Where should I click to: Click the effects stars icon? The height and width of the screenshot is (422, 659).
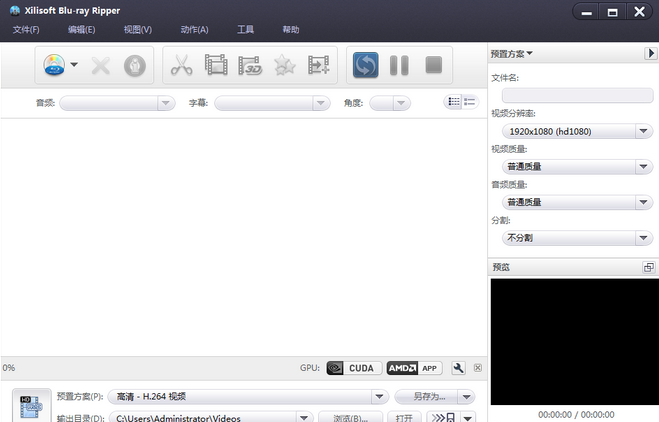285,65
